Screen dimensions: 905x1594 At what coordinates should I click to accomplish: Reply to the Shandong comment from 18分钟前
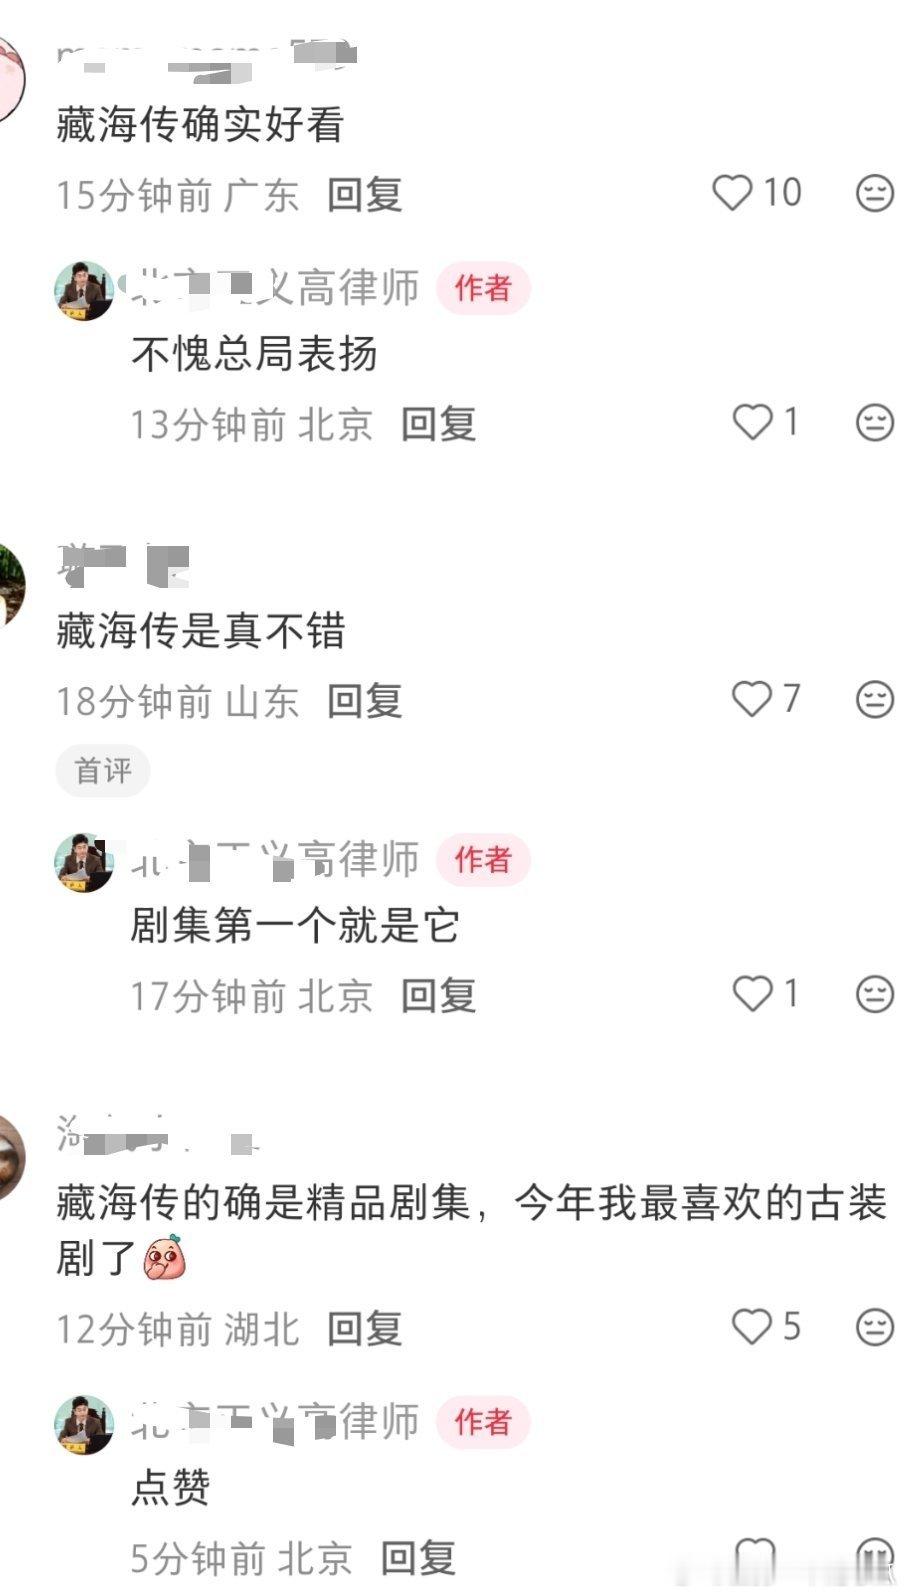click(x=365, y=701)
